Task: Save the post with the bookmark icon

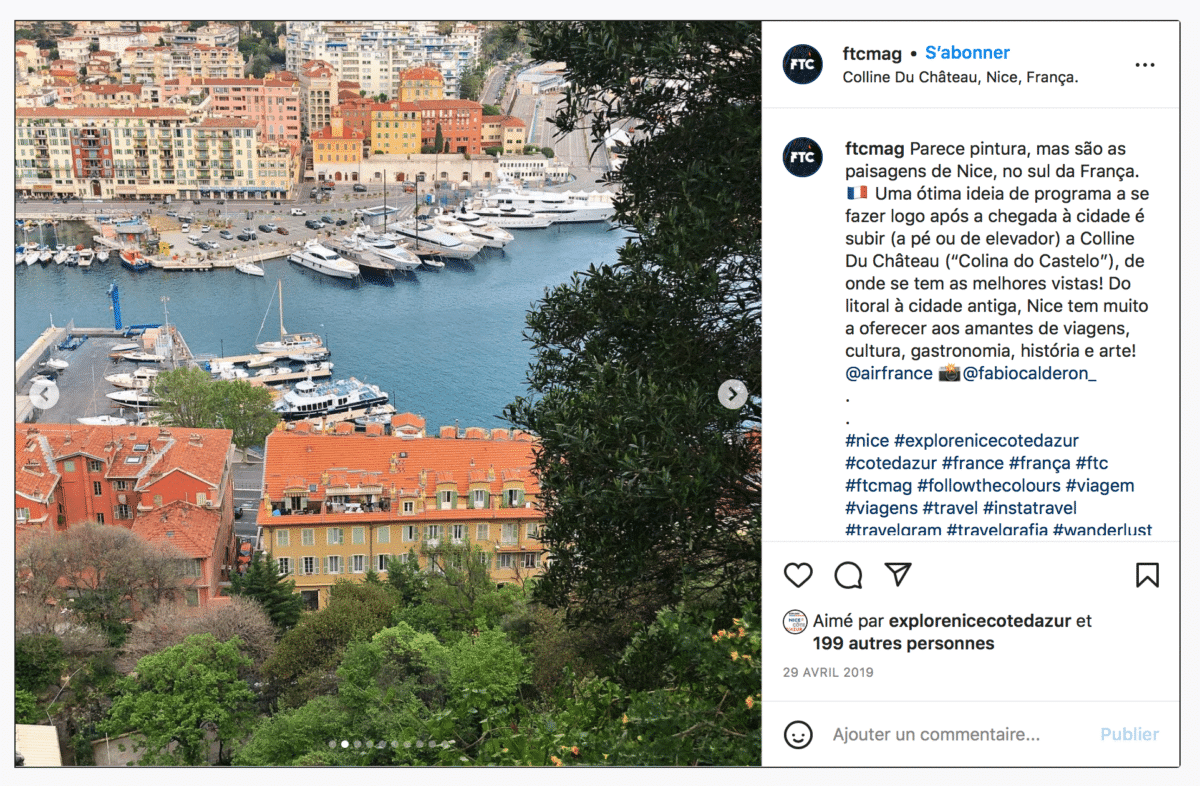Action: tap(1147, 575)
